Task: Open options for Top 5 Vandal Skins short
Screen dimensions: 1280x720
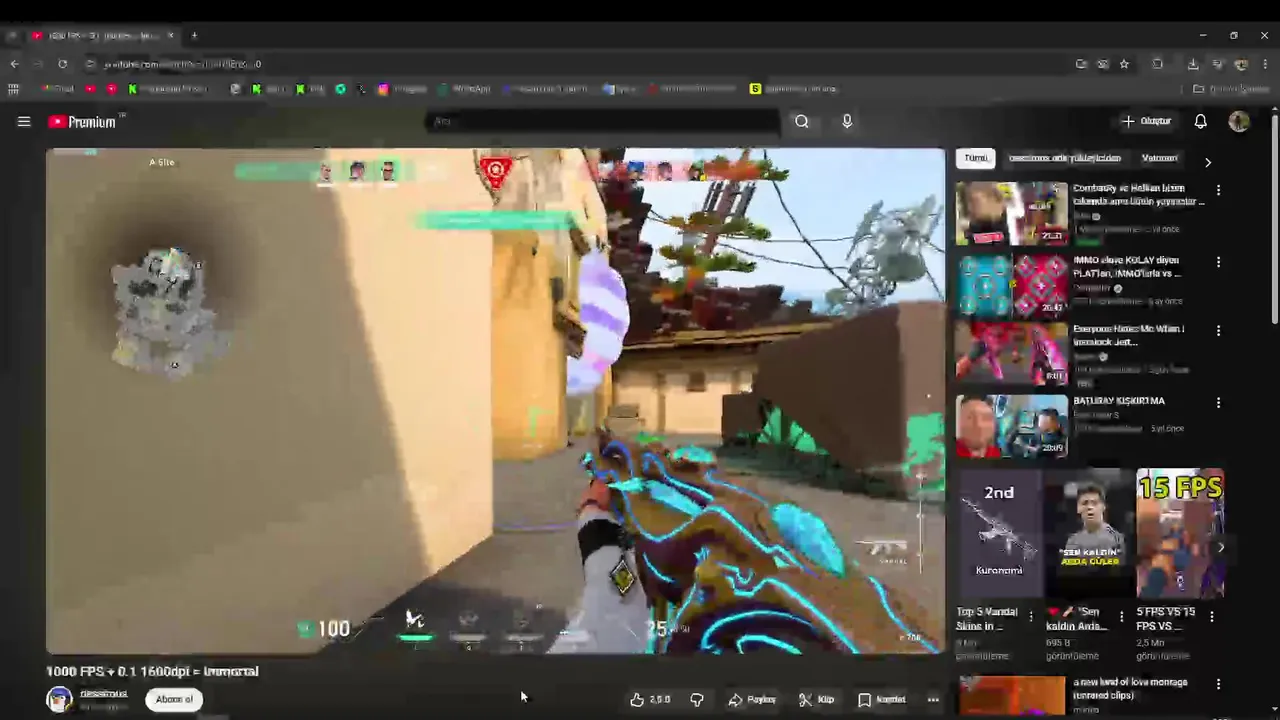Action: pyautogui.click(x=1031, y=616)
